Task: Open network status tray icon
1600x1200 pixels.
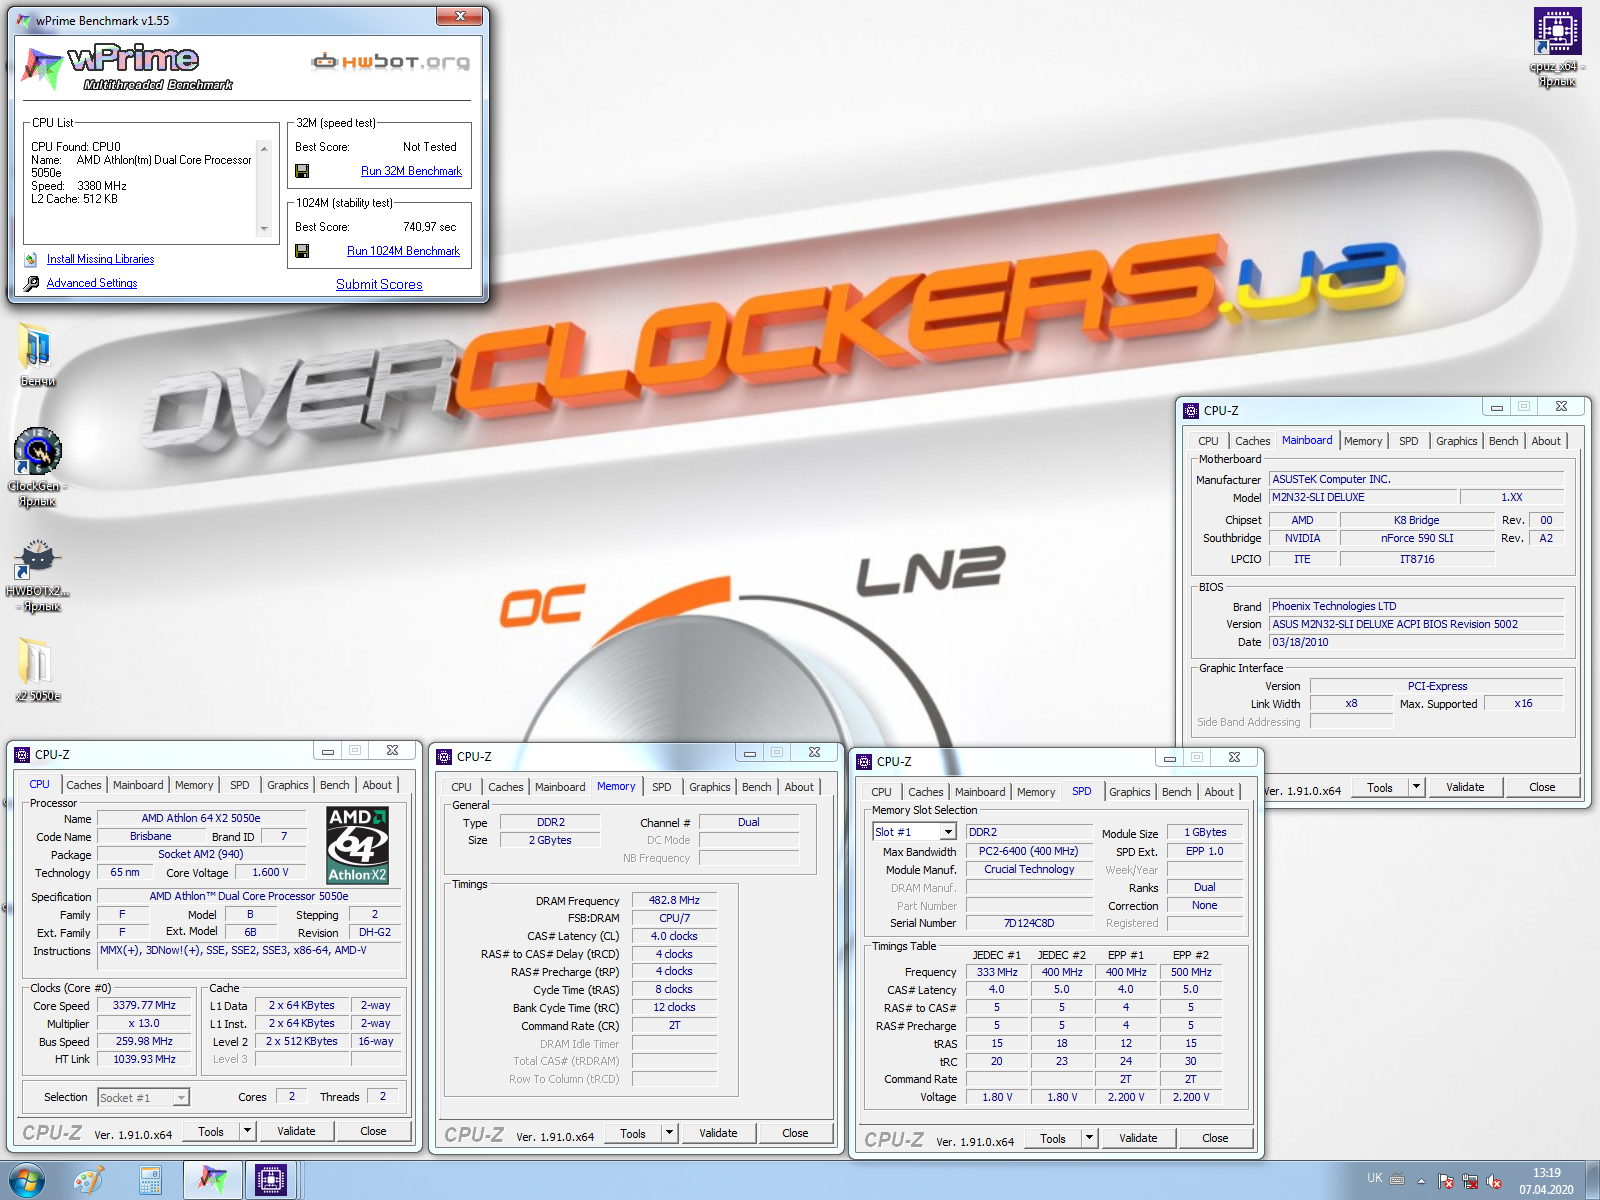Action: point(1470,1181)
